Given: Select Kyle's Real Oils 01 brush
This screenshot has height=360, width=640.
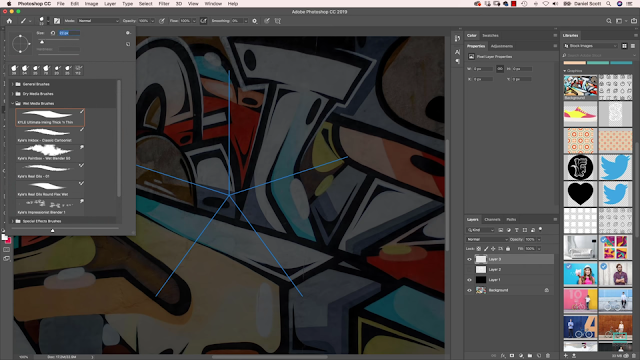Looking at the screenshot, I should (50, 171).
